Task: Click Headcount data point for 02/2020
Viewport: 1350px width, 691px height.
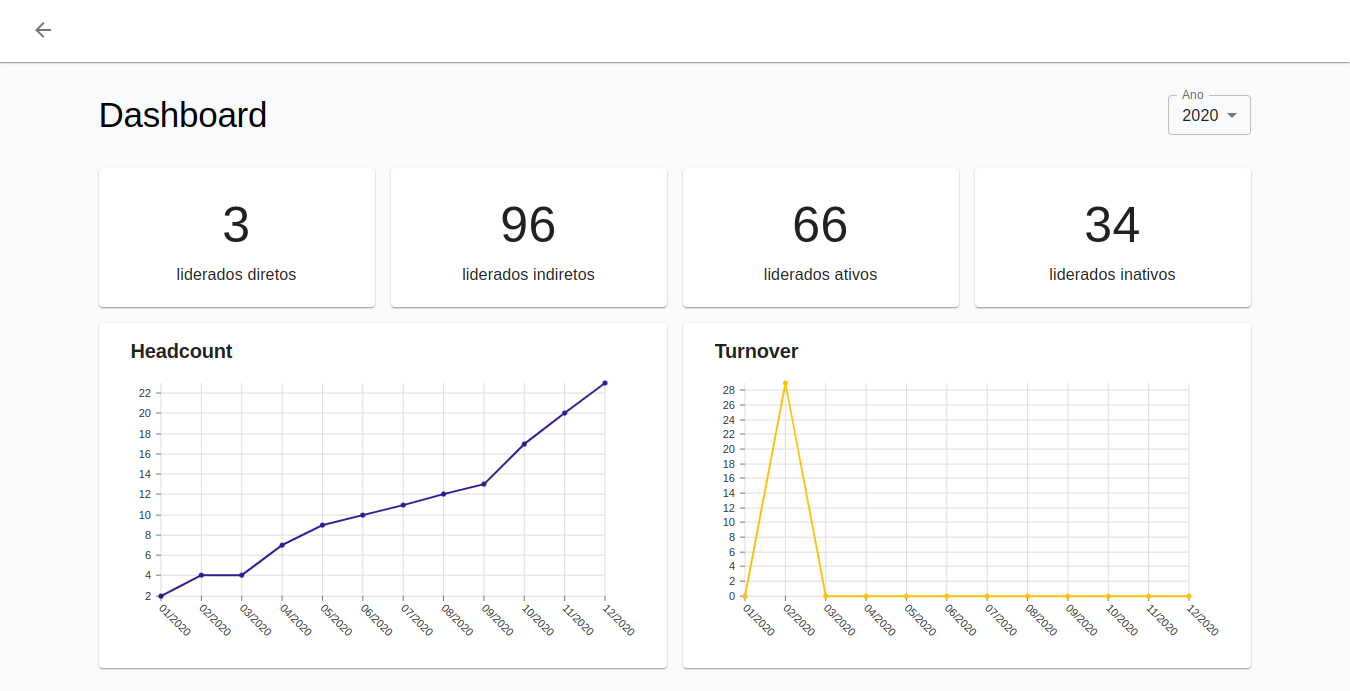Action: 201,575
